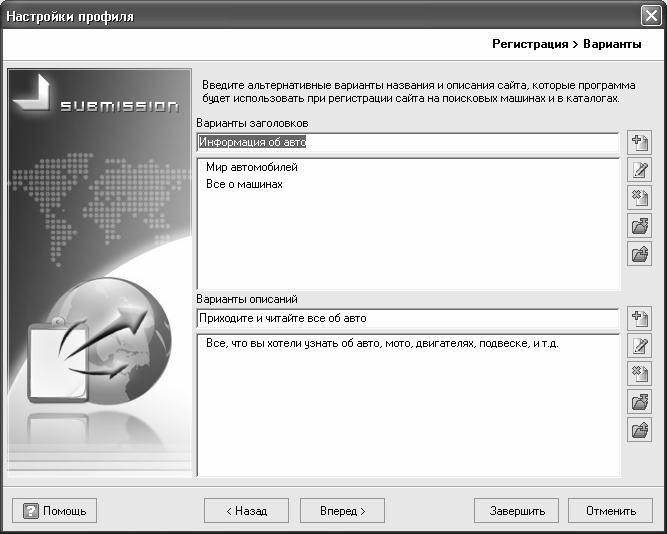Click the delete title variant icon
The width and height of the screenshot is (667, 534).
click(639, 198)
